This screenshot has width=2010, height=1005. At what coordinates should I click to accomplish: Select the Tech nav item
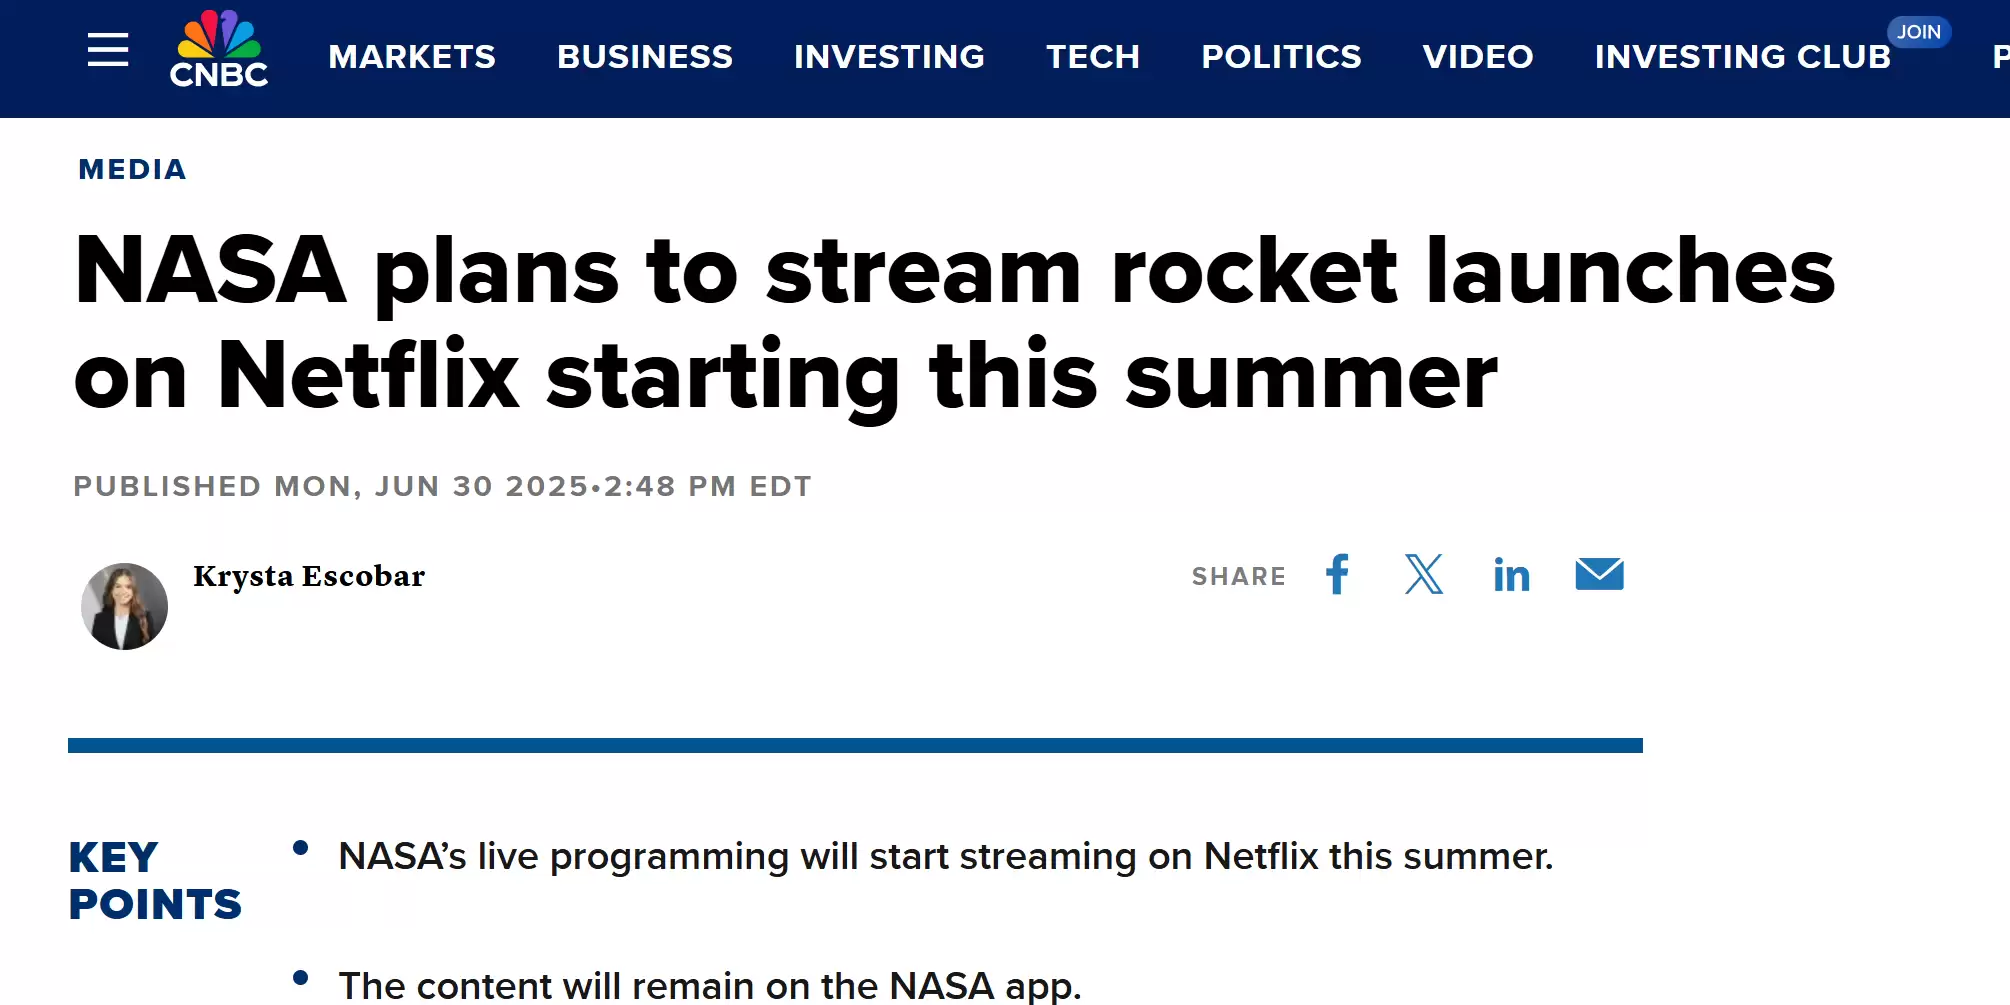click(x=1093, y=57)
